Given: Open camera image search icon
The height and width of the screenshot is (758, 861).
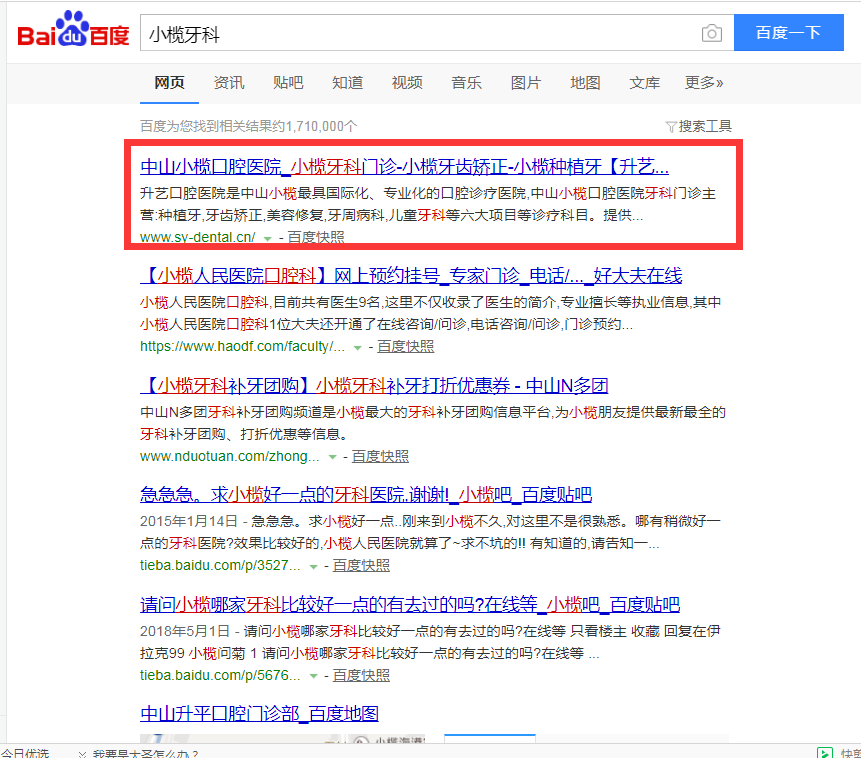Looking at the screenshot, I should point(712,34).
